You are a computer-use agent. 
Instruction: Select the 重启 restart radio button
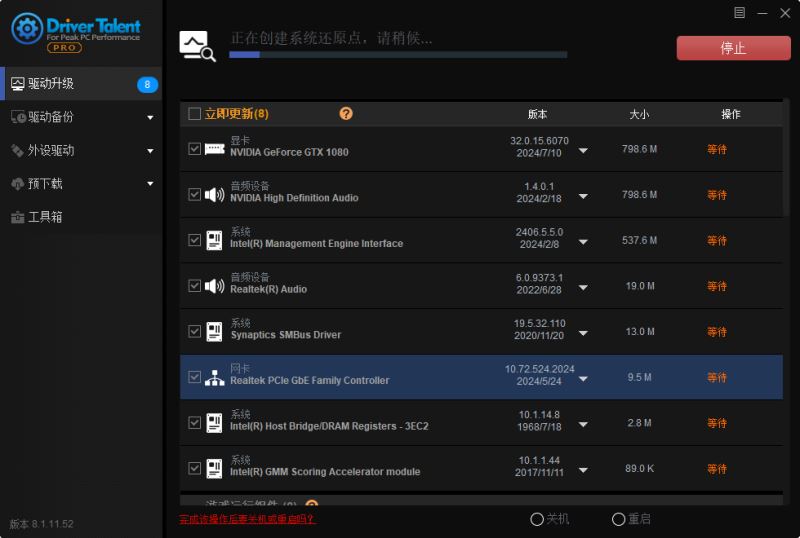pyautogui.click(x=618, y=520)
